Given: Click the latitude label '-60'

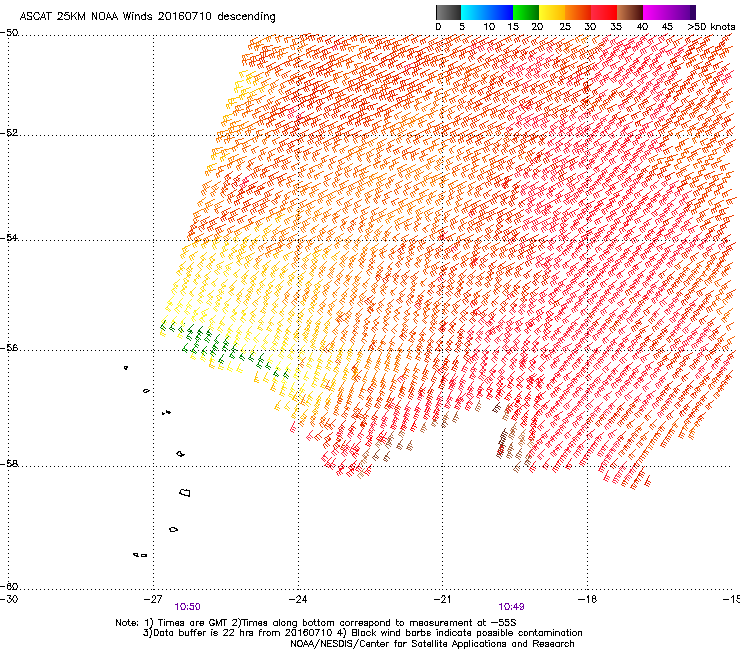Looking at the screenshot, I should tap(9, 587).
